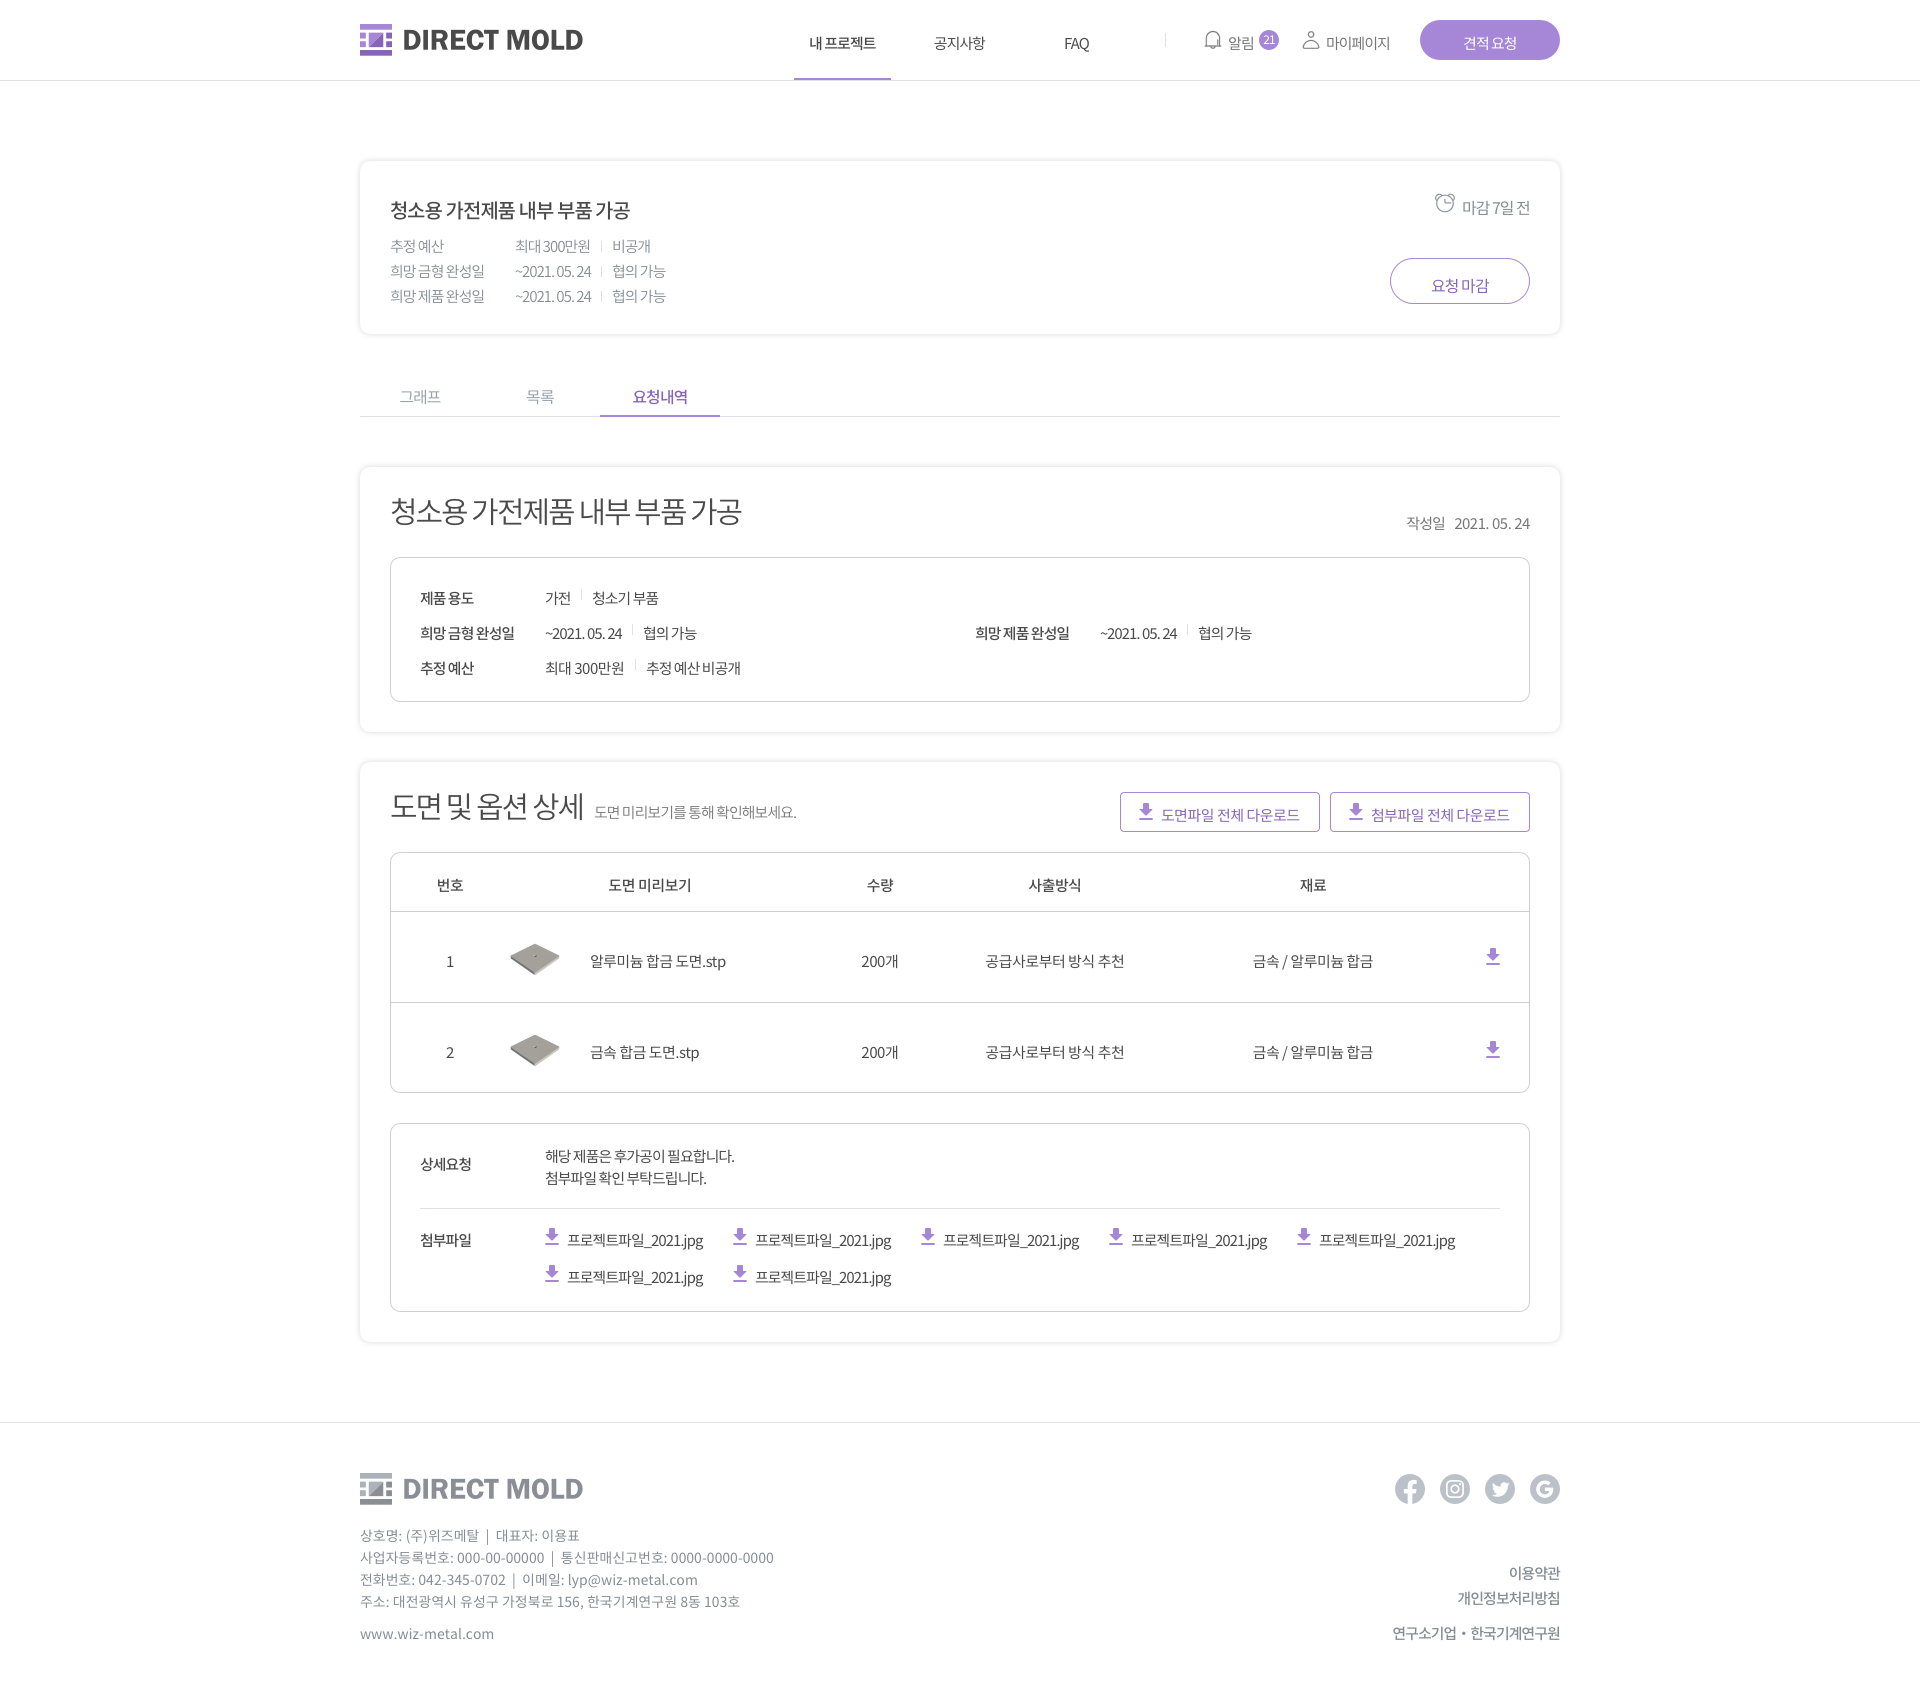Open the Facebook icon in footer

(1409, 1489)
